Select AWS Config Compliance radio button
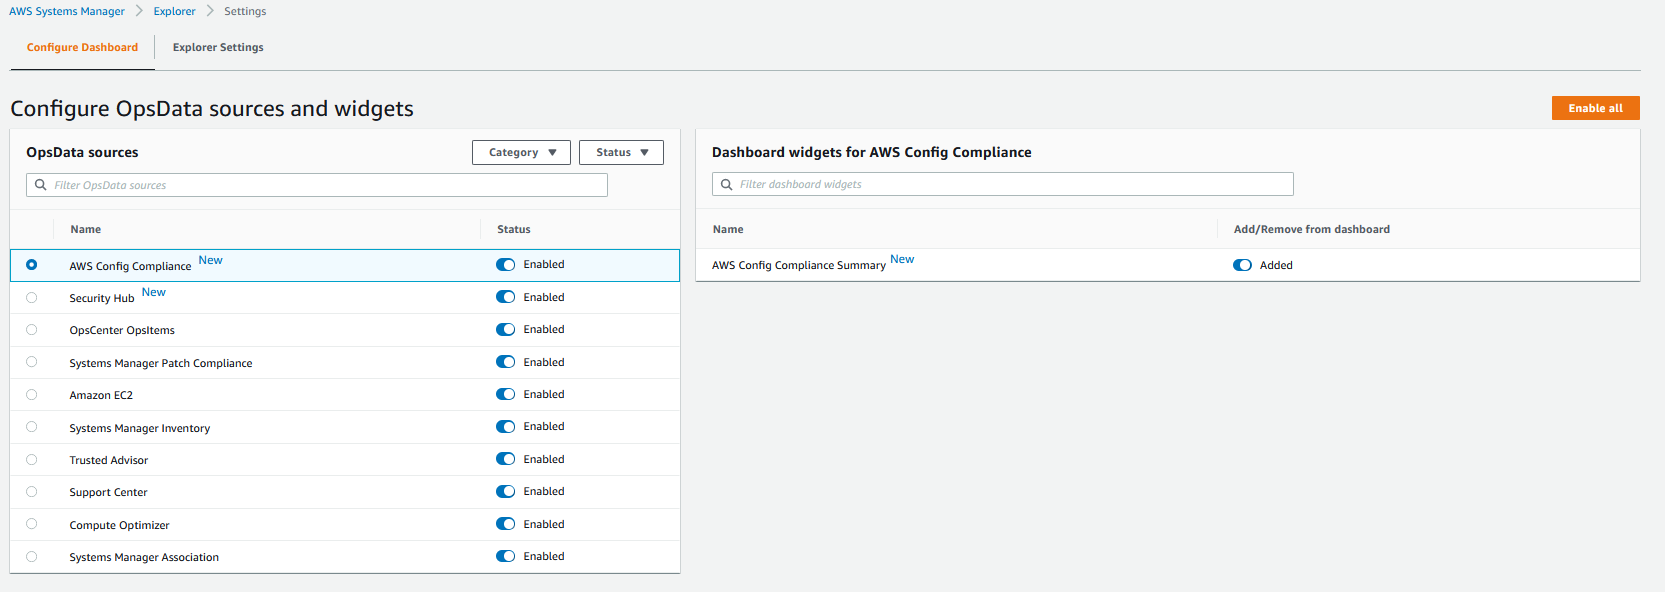 [x=32, y=265]
